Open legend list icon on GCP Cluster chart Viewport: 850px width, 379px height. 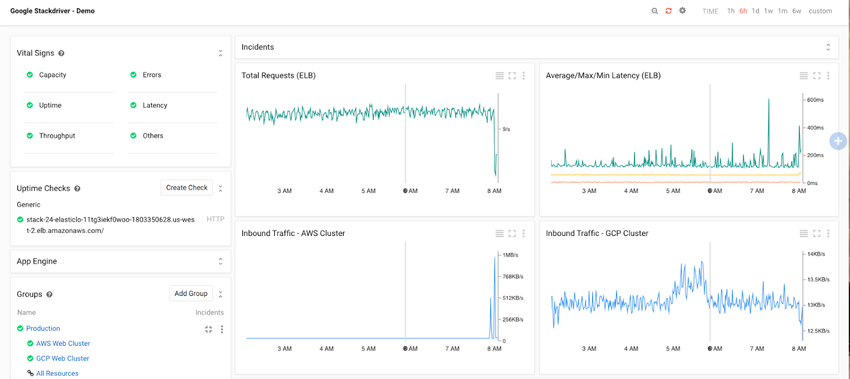[804, 233]
